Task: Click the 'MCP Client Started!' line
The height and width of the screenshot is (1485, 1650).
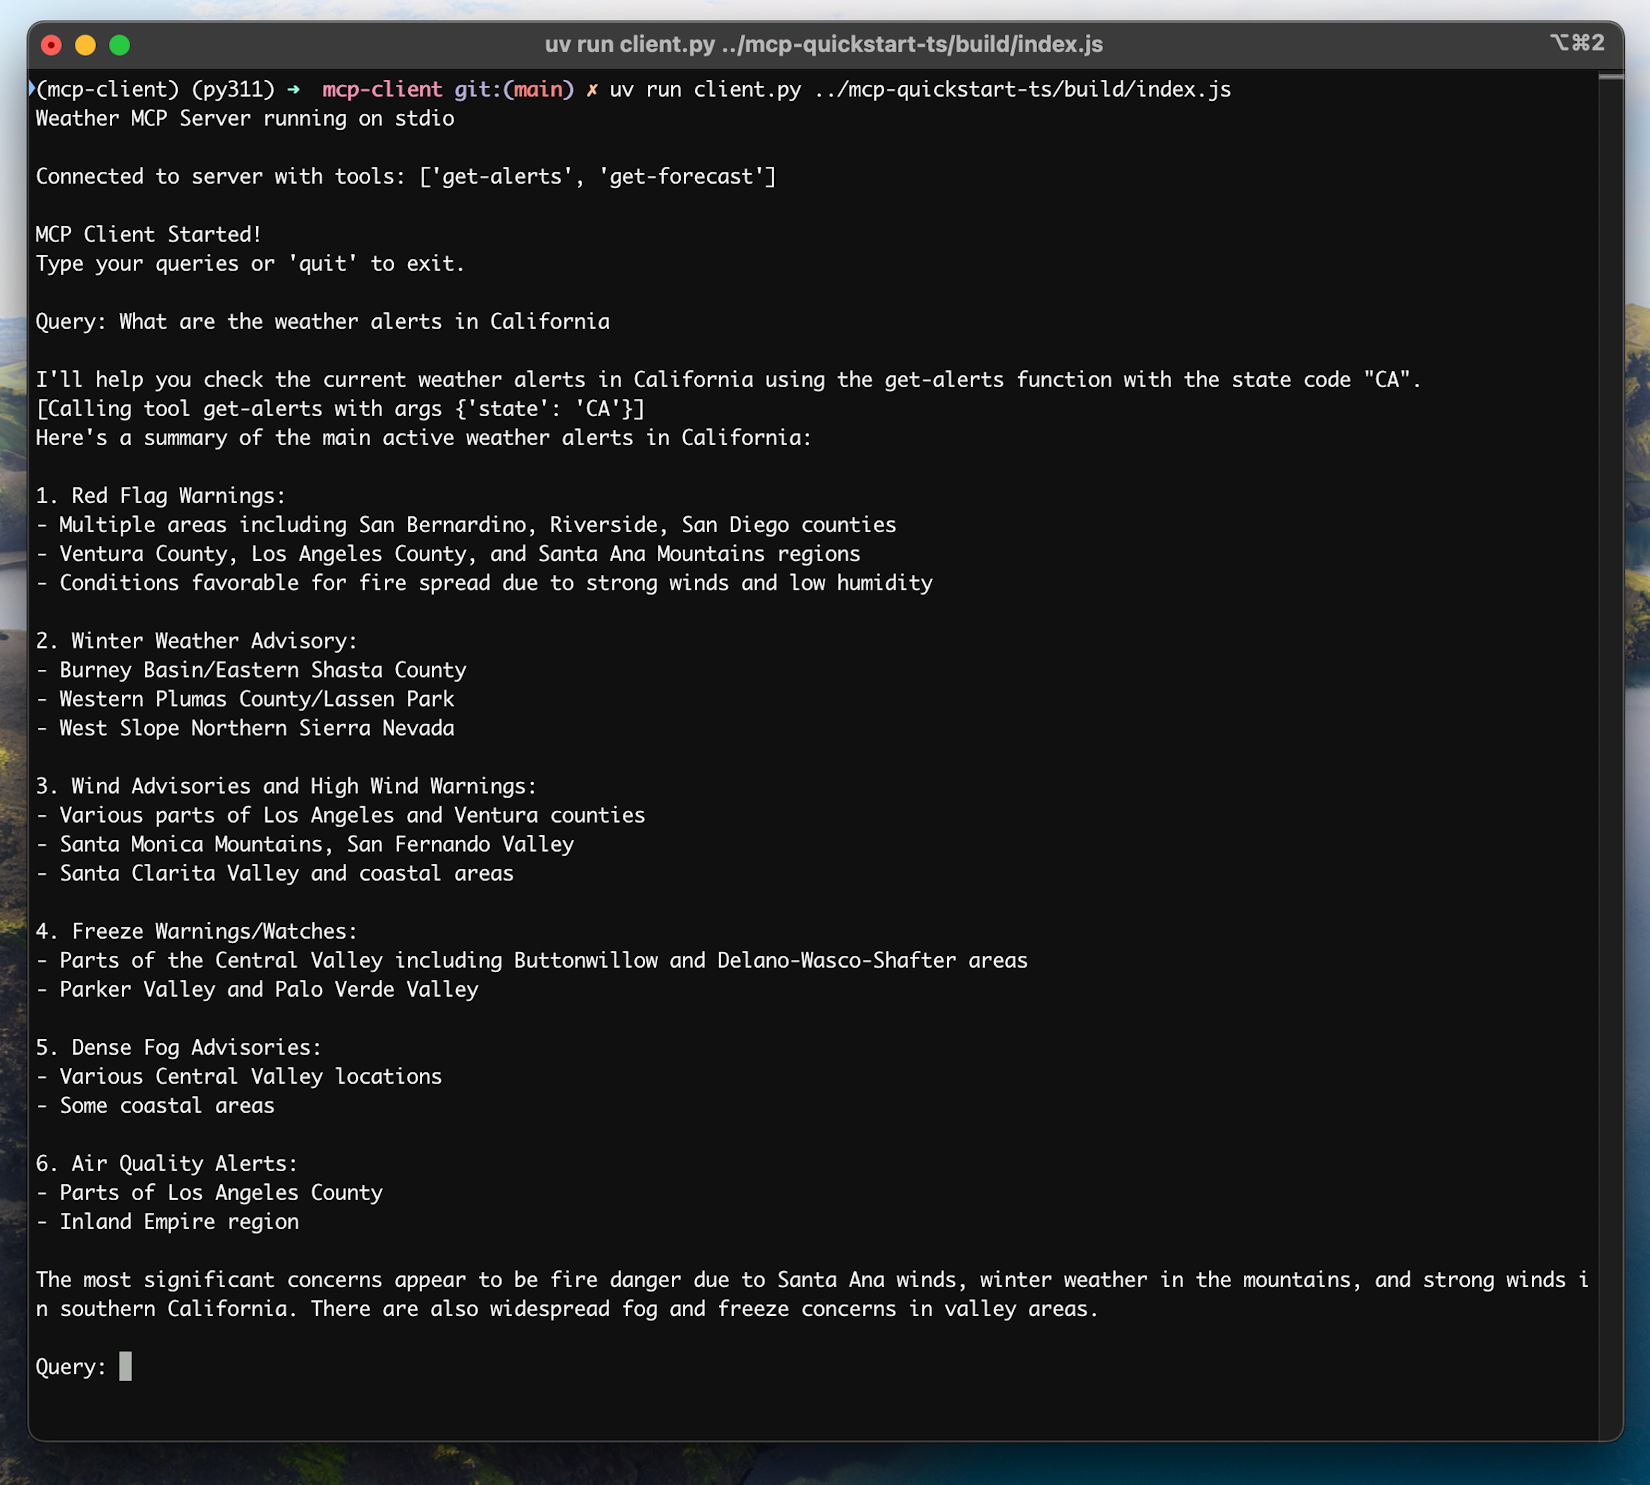Action: (147, 234)
